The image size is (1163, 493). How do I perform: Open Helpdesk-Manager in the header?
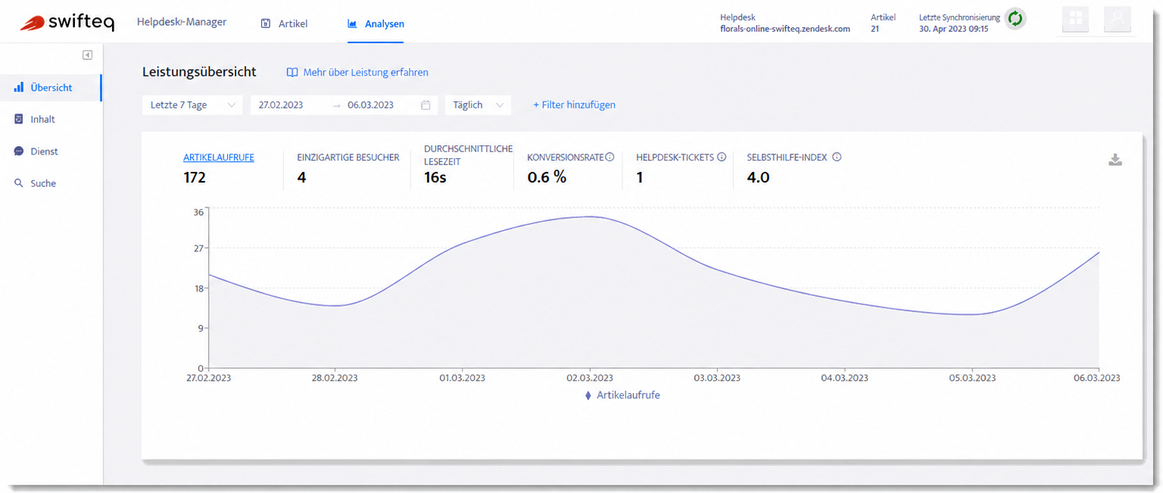(182, 22)
